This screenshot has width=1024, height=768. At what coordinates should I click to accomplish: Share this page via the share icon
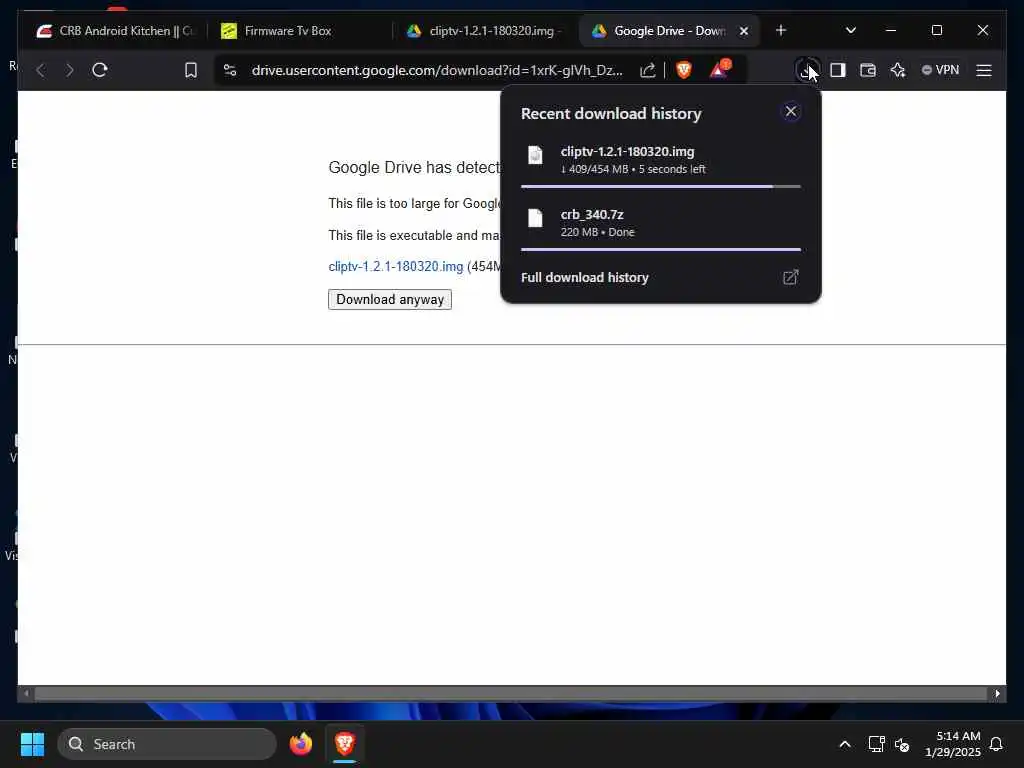click(x=647, y=70)
